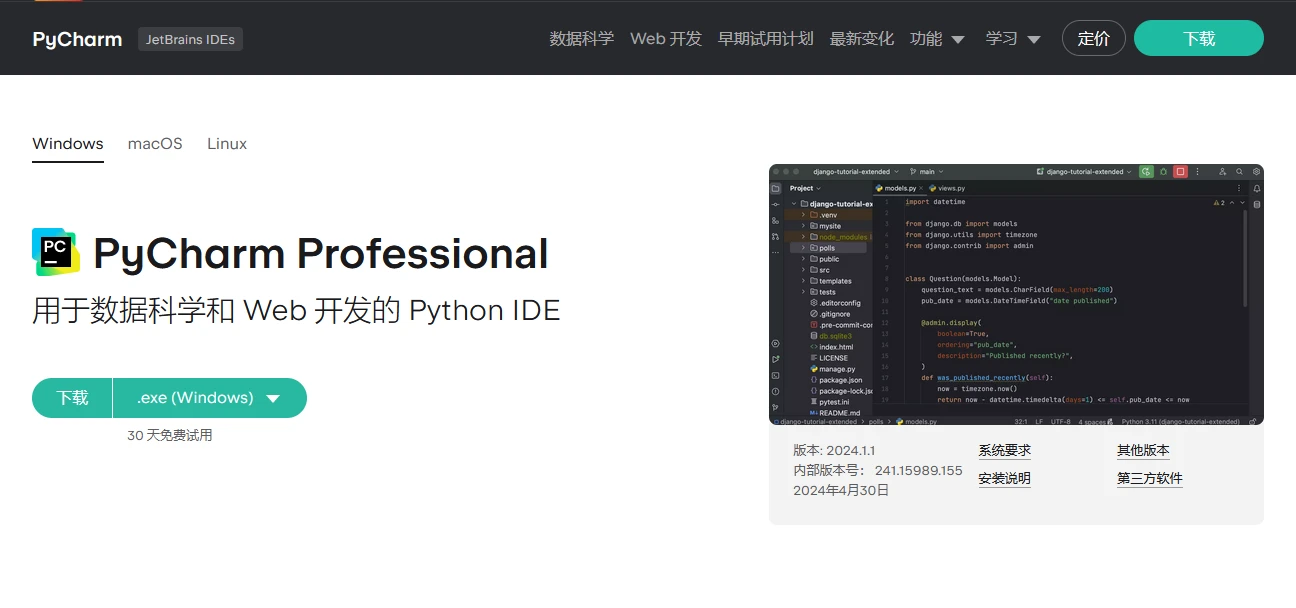The height and width of the screenshot is (608, 1296).
Task: Click the green Run button in IDE preview
Action: 1146,172
